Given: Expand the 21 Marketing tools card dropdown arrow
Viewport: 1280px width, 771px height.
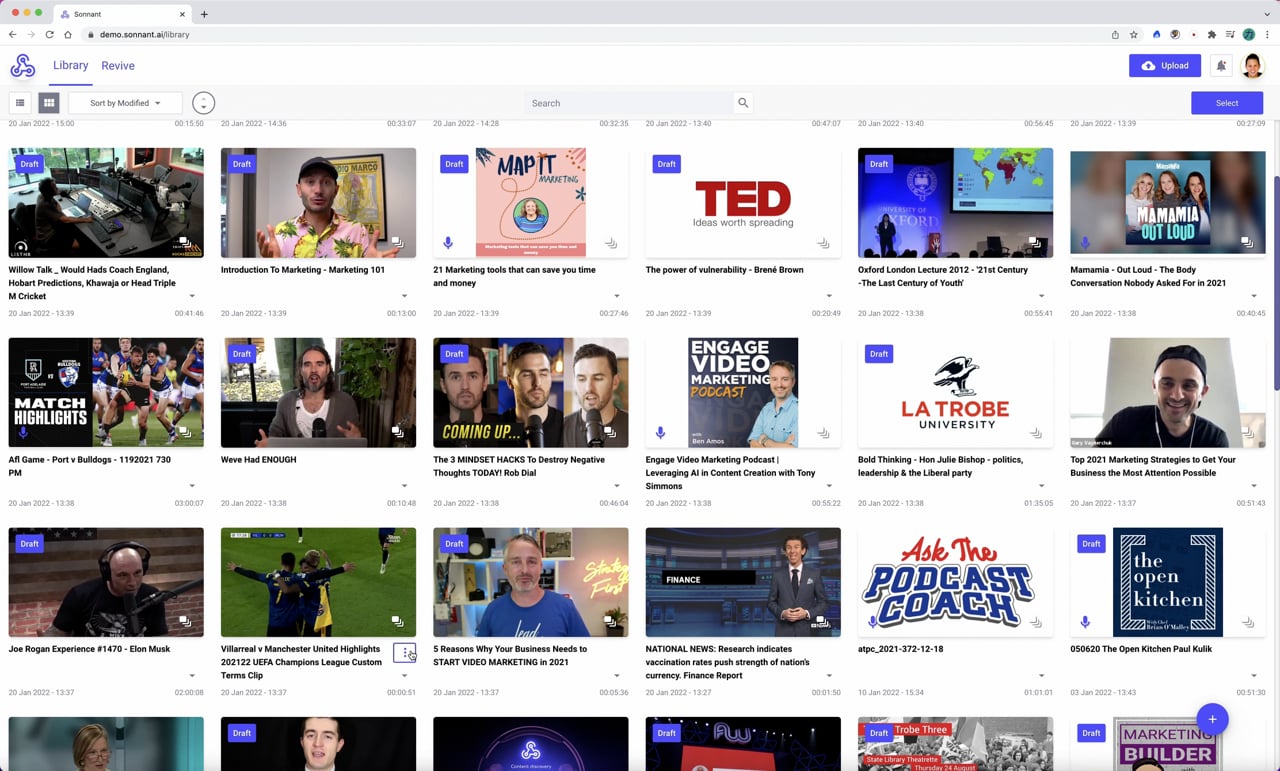Looking at the screenshot, I should point(617,296).
